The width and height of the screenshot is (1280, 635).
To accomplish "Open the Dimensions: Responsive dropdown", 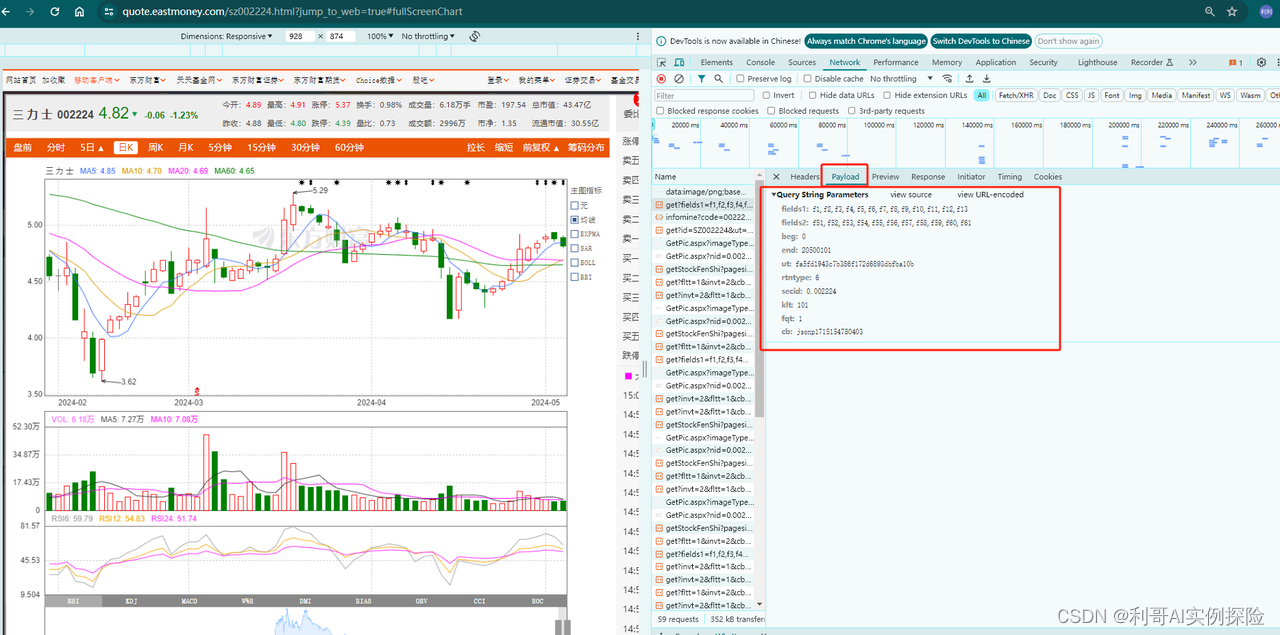I will pos(226,36).
